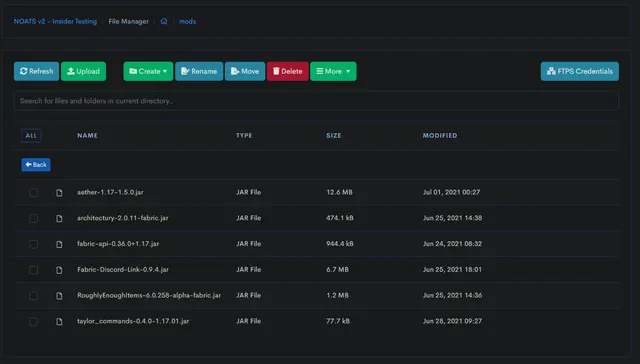Click file icon beside Fabric-Discord-Link-0.9.4.jar

pos(59,270)
